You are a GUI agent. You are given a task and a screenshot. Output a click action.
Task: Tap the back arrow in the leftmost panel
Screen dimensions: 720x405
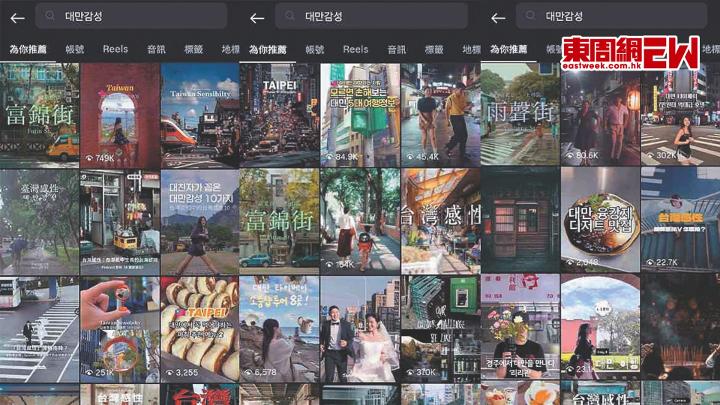[x=17, y=17]
